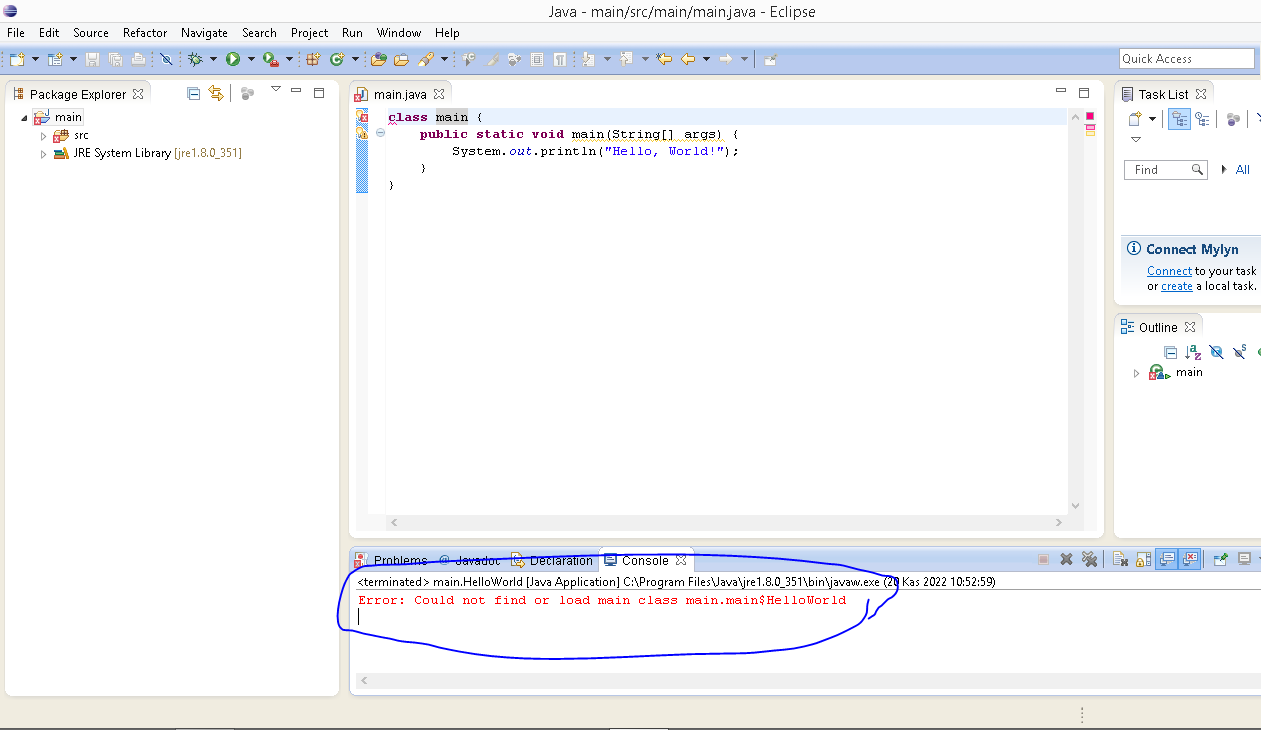The height and width of the screenshot is (730, 1261).
Task: Switch to the Problems tab
Action: (x=399, y=561)
